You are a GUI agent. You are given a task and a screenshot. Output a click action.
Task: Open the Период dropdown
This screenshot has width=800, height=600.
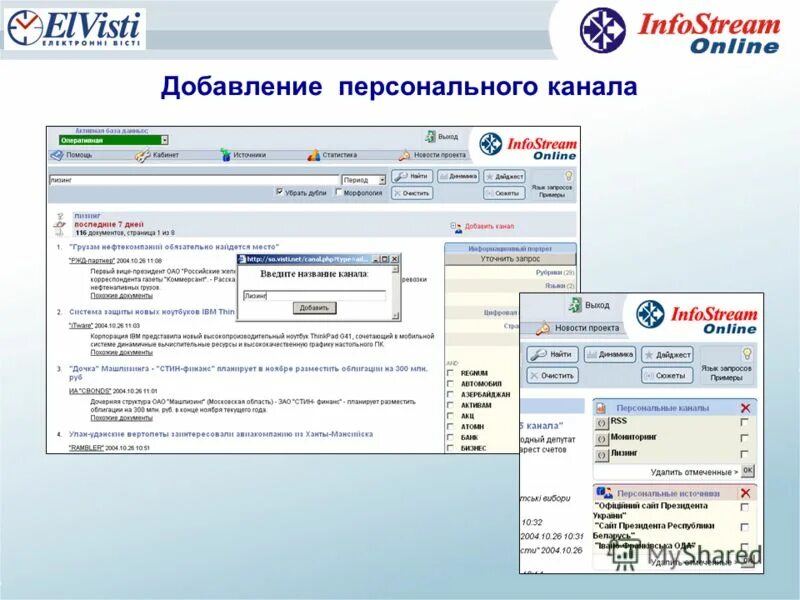click(x=364, y=180)
